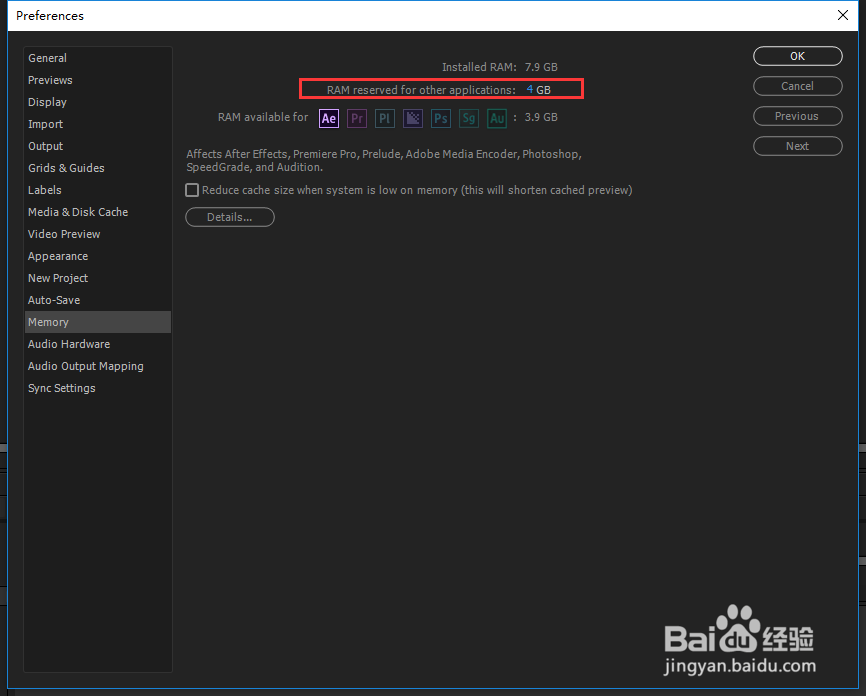Click the OK button

tap(798, 56)
